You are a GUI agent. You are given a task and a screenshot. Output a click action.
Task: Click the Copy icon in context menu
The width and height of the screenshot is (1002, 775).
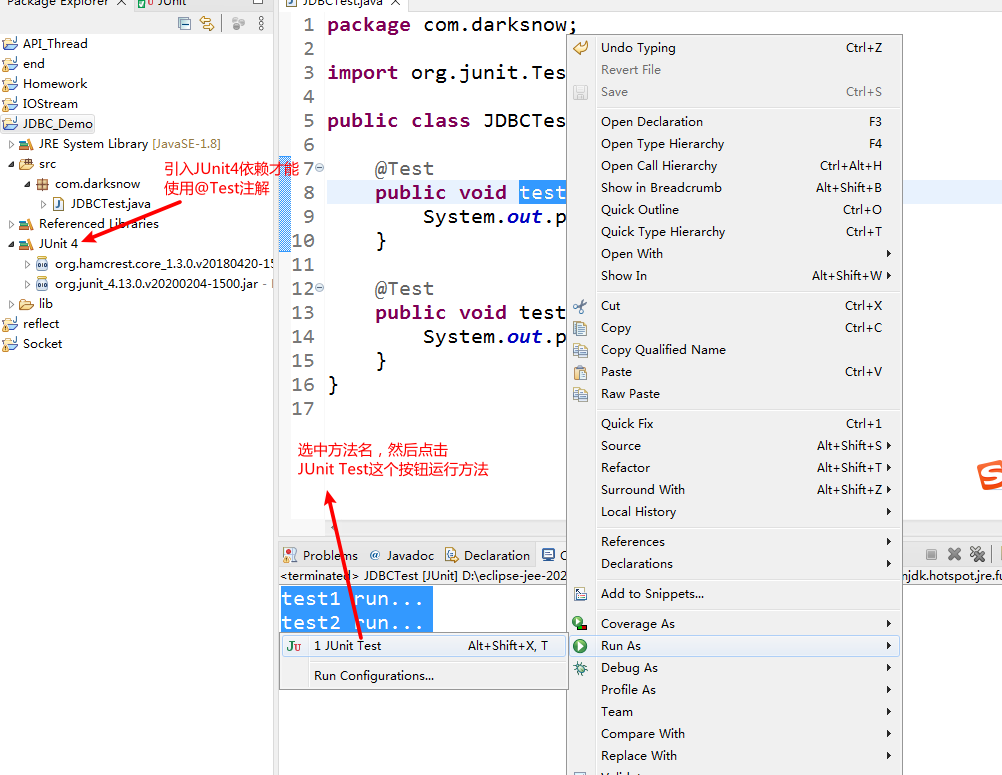point(580,328)
